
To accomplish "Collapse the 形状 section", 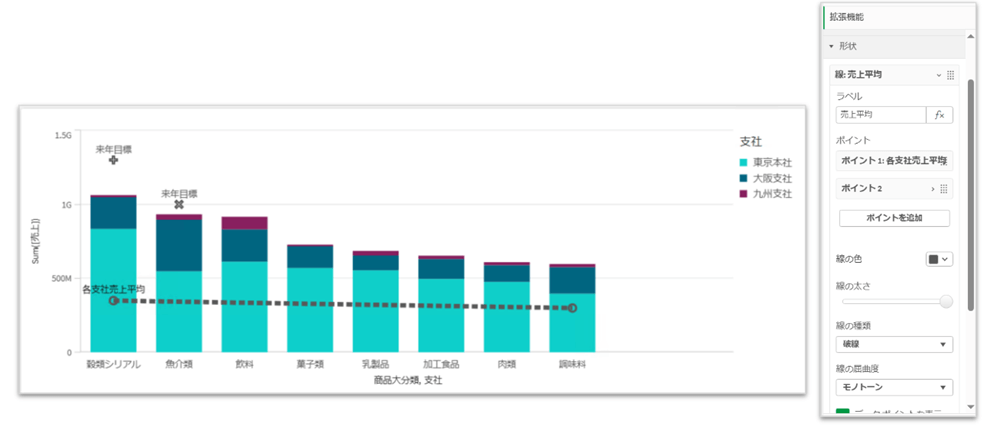I will 831,46.
